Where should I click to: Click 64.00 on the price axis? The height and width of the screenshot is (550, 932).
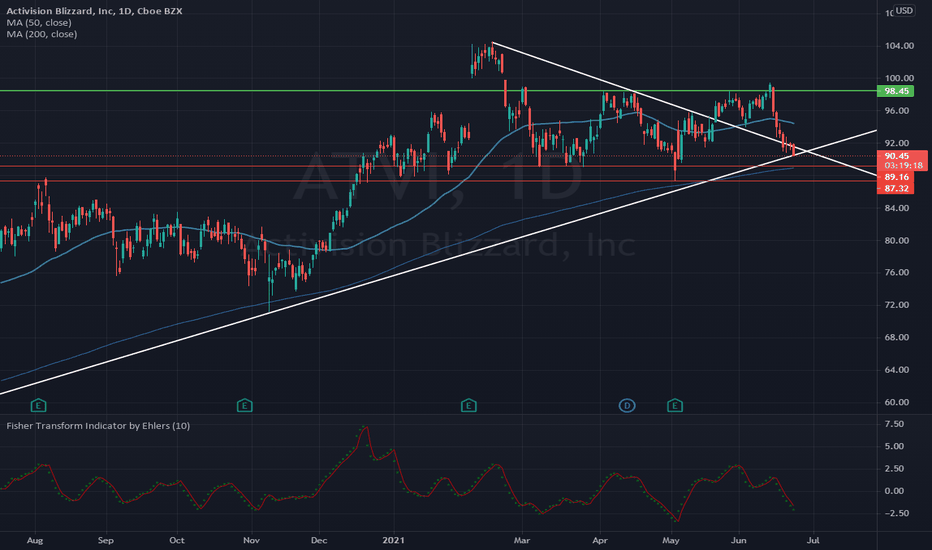[x=899, y=370]
